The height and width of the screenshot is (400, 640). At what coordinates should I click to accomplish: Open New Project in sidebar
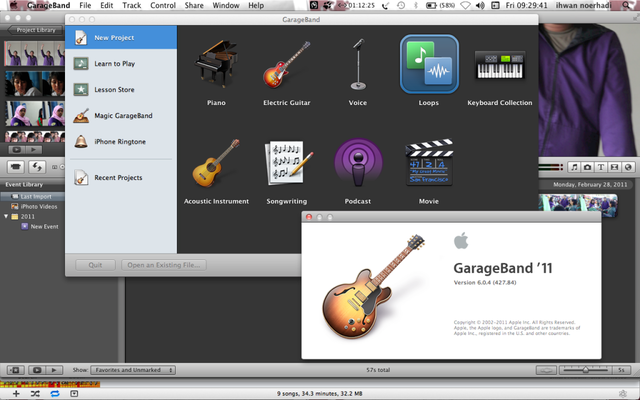[x=121, y=38]
